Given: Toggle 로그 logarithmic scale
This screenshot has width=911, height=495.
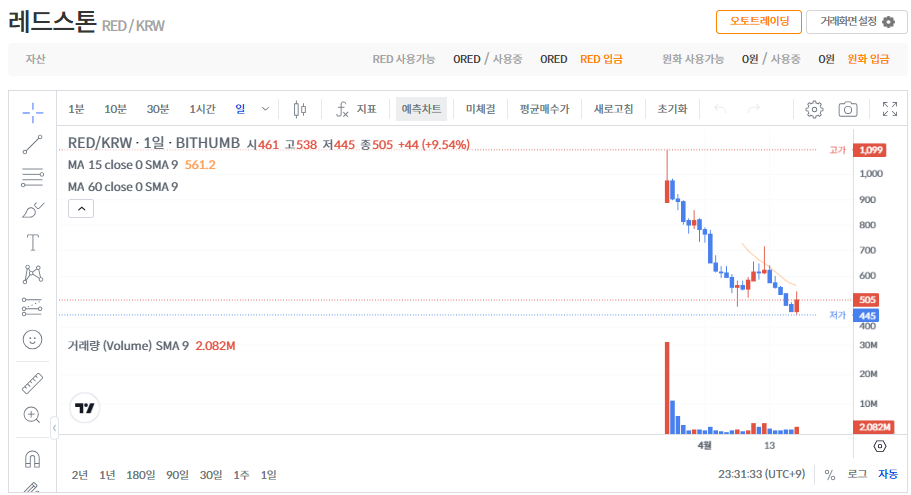Looking at the screenshot, I should point(857,475).
